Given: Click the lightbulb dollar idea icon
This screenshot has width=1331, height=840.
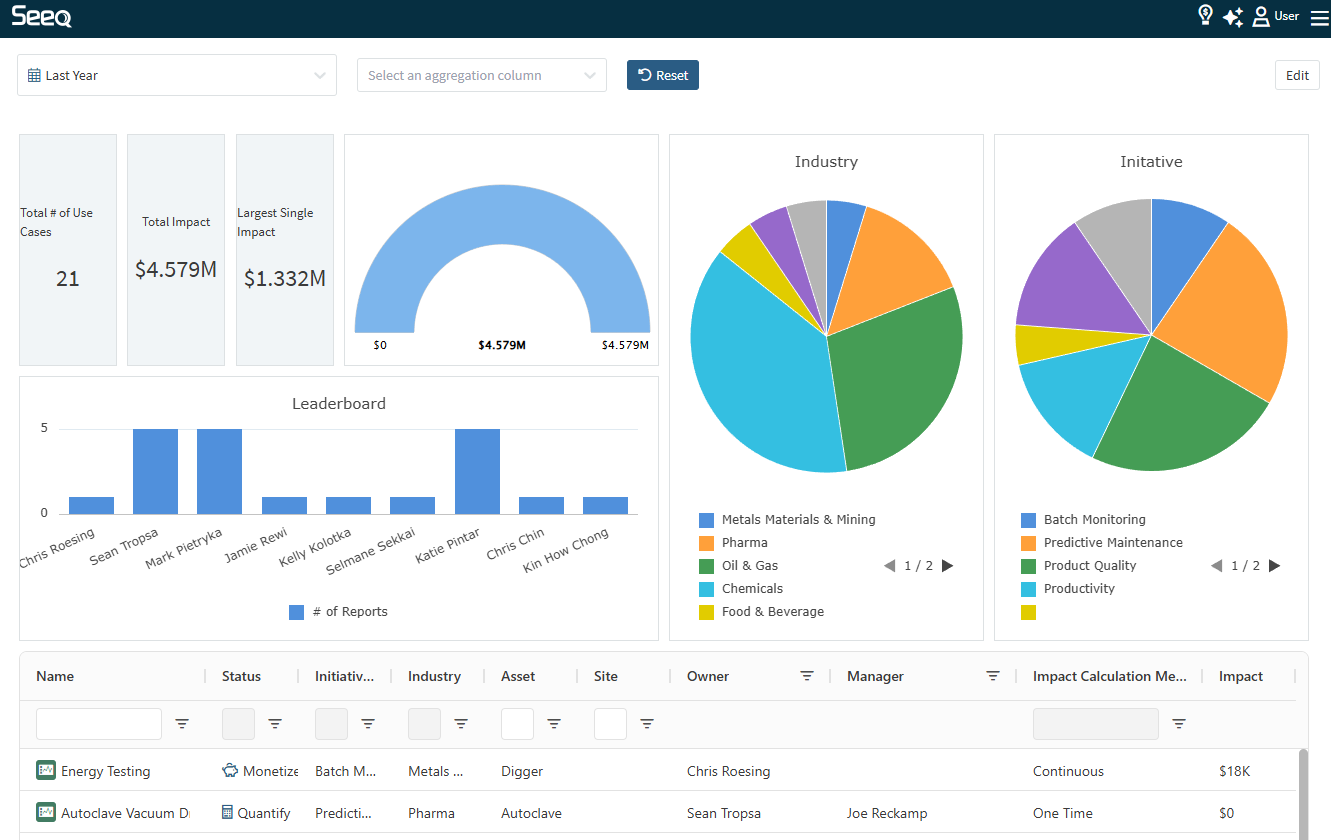Looking at the screenshot, I should tap(1205, 15).
